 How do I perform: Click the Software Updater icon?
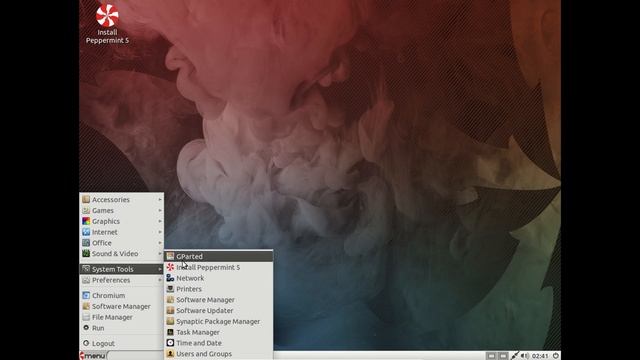click(x=170, y=310)
